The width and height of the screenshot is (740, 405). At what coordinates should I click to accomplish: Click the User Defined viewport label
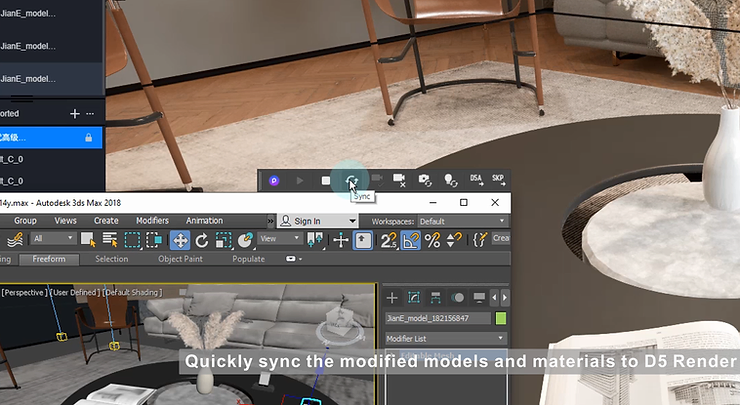(x=74, y=293)
